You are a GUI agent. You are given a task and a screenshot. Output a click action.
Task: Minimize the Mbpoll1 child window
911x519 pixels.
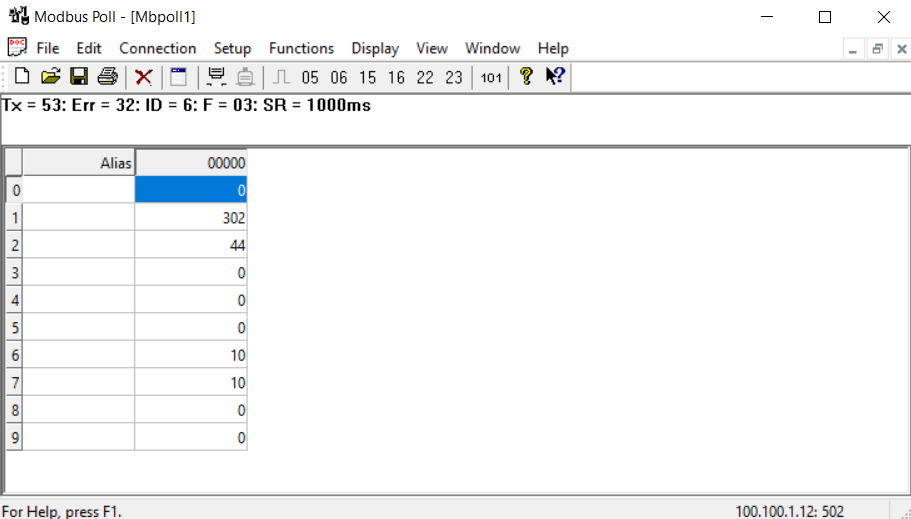(853, 49)
